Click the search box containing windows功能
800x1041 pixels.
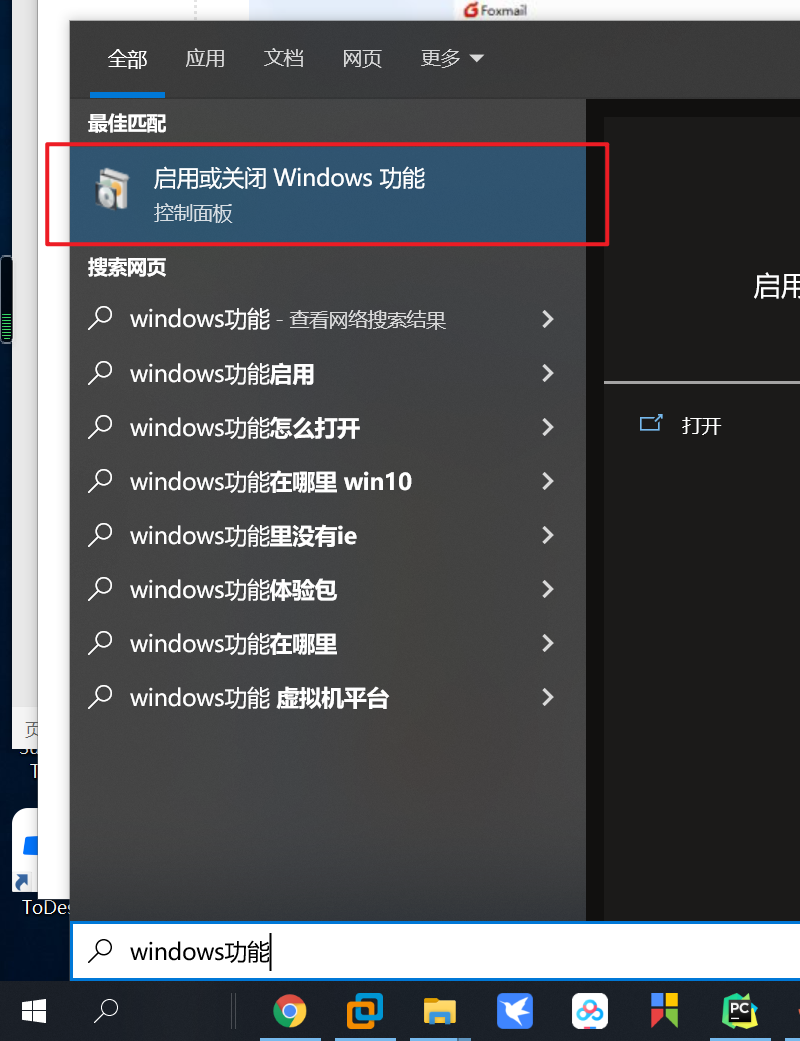[x=436, y=951]
